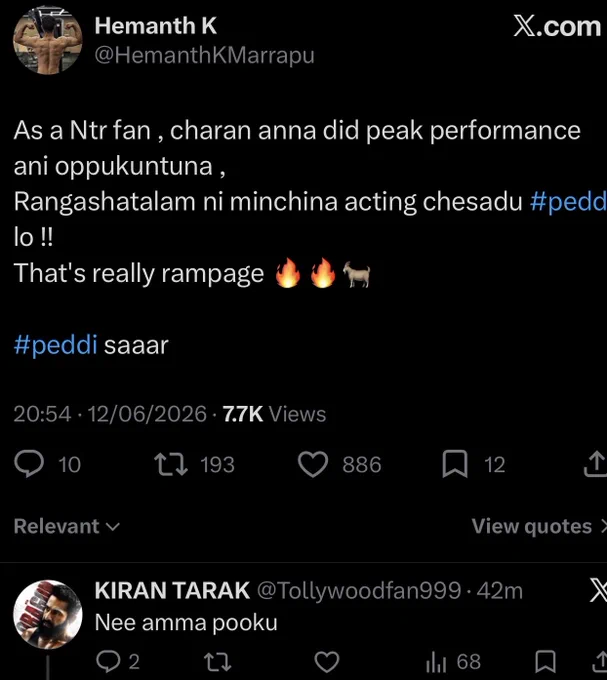Open KIRAN TARAK's profile avatar
Viewport: 607px width, 680px height.
pyautogui.click(x=48, y=614)
